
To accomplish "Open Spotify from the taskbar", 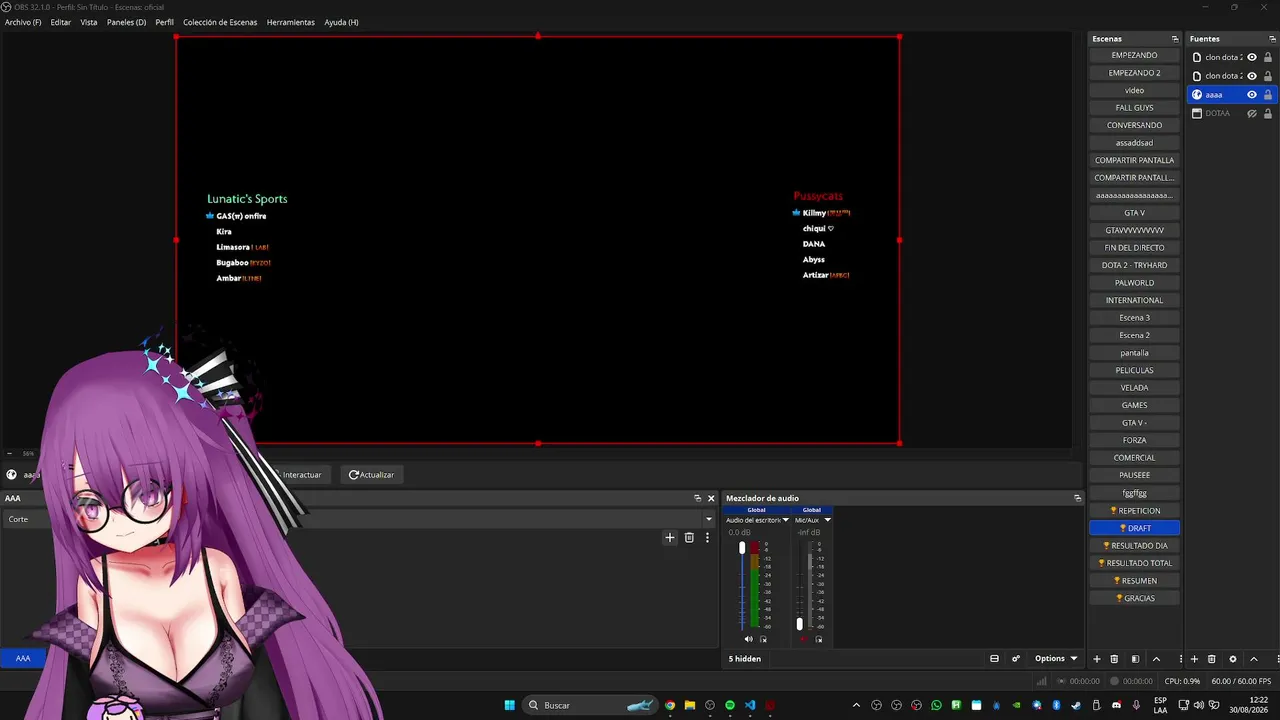I will pos(730,705).
